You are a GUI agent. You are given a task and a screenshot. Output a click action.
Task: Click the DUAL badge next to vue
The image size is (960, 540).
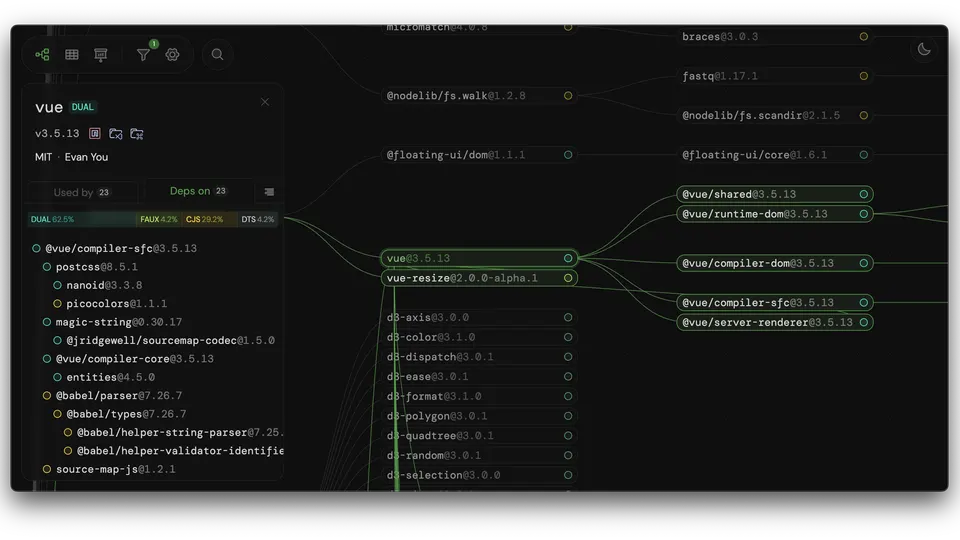coord(83,107)
